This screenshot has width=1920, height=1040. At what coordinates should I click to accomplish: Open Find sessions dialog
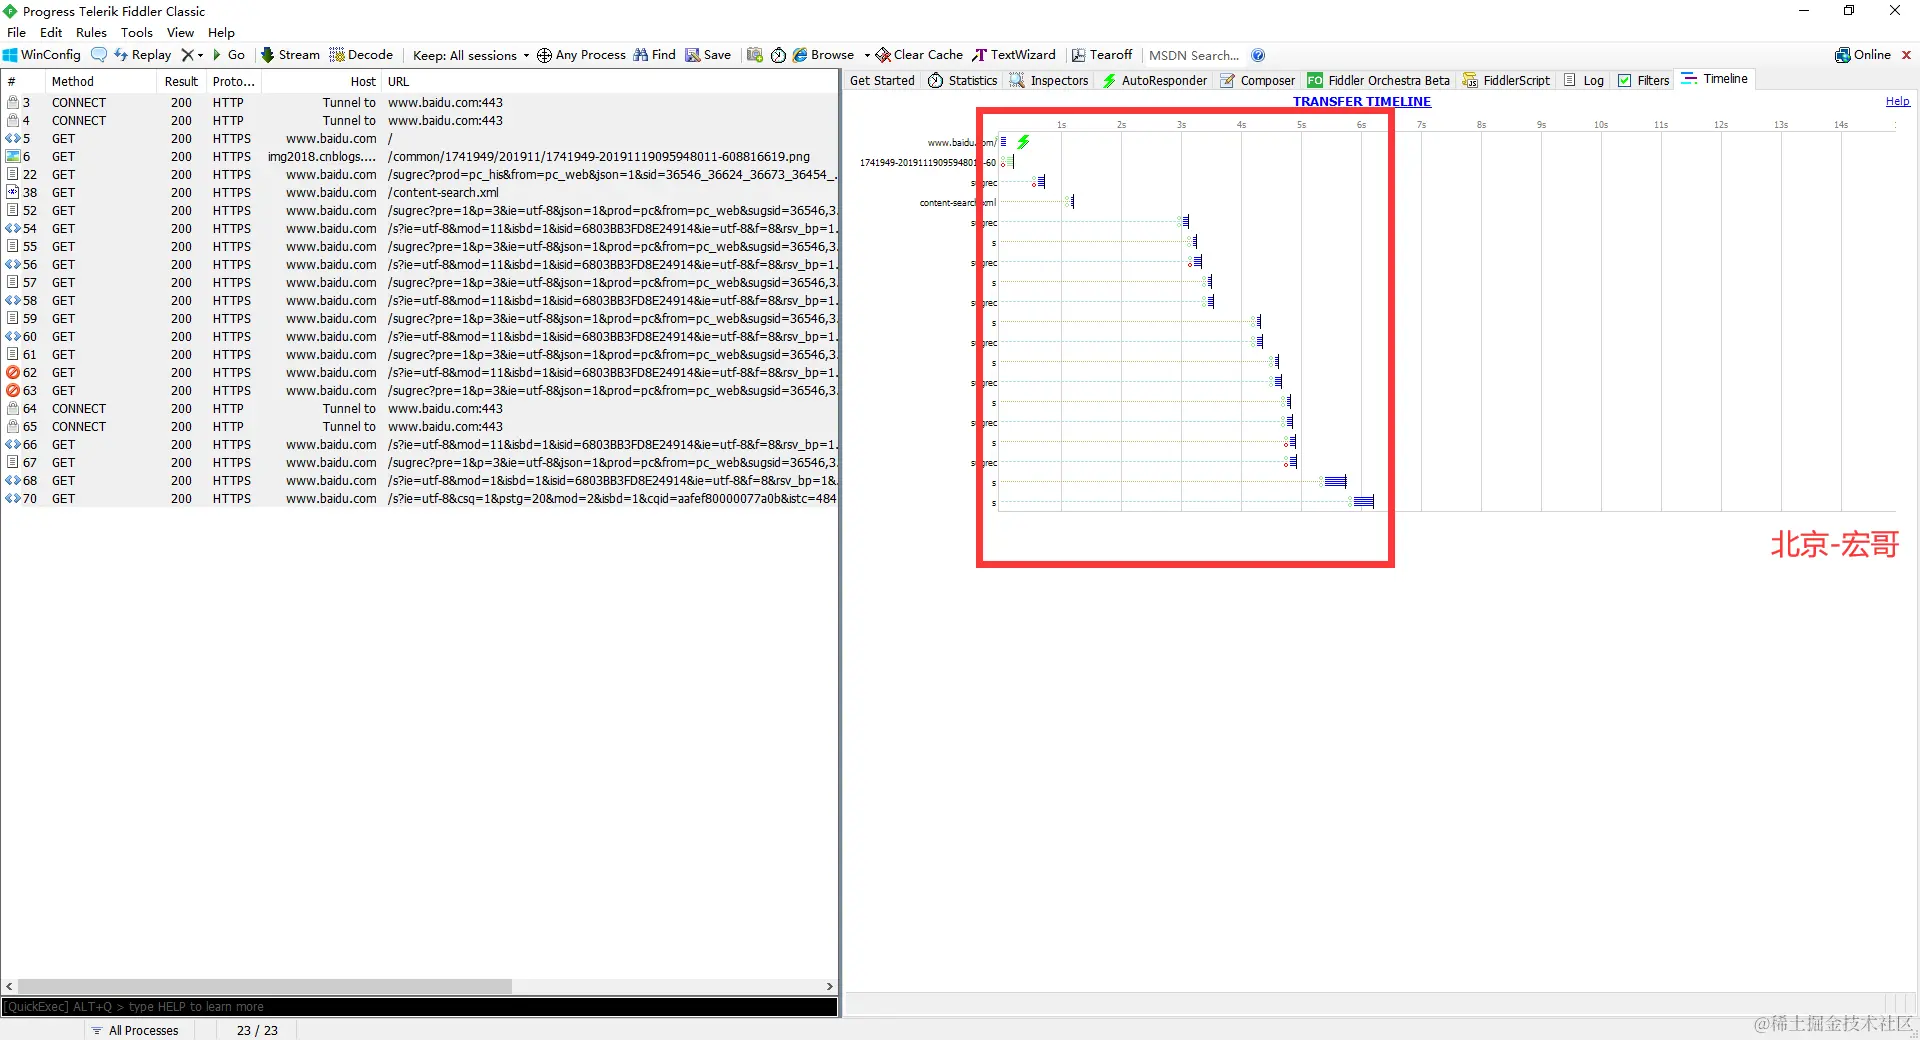pyautogui.click(x=654, y=55)
